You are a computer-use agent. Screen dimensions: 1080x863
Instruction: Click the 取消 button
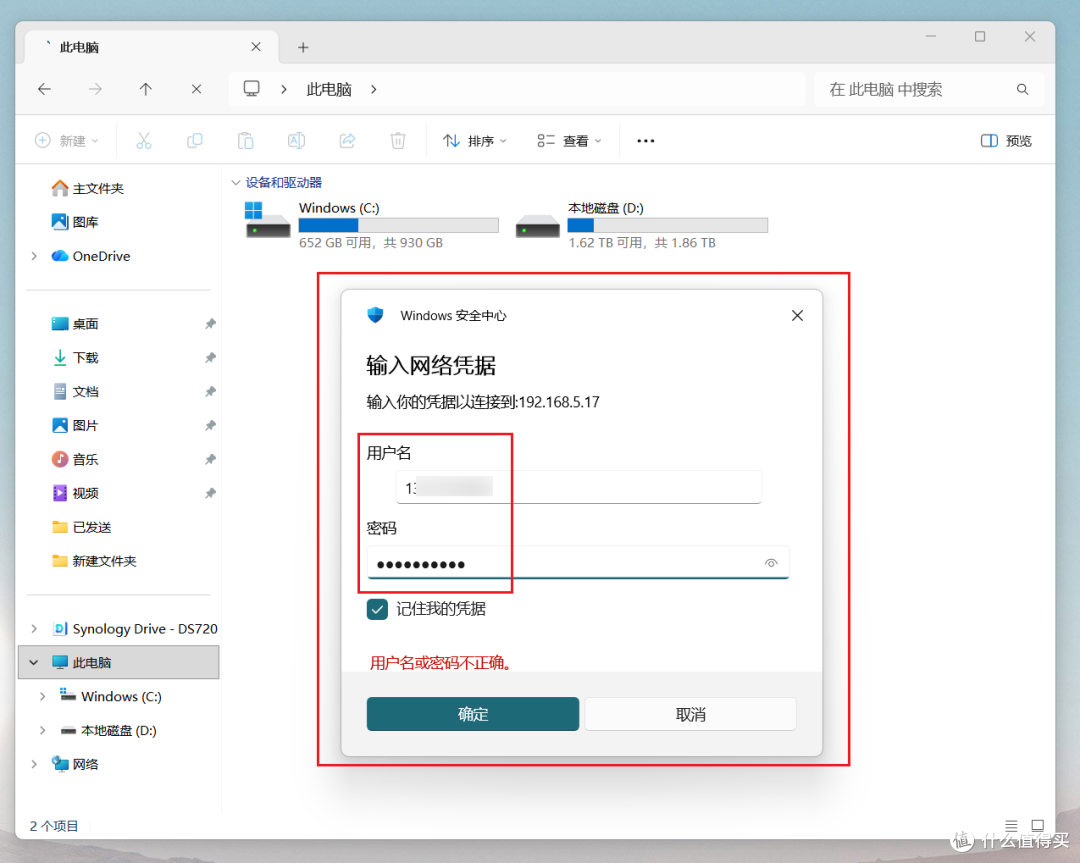(691, 714)
